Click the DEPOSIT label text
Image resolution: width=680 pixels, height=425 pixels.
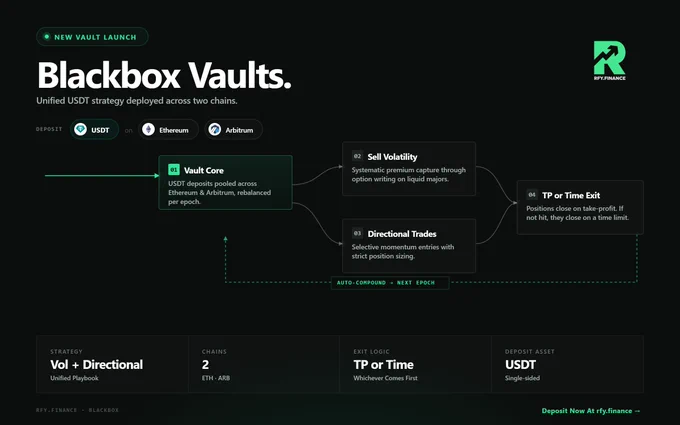[x=49, y=129]
